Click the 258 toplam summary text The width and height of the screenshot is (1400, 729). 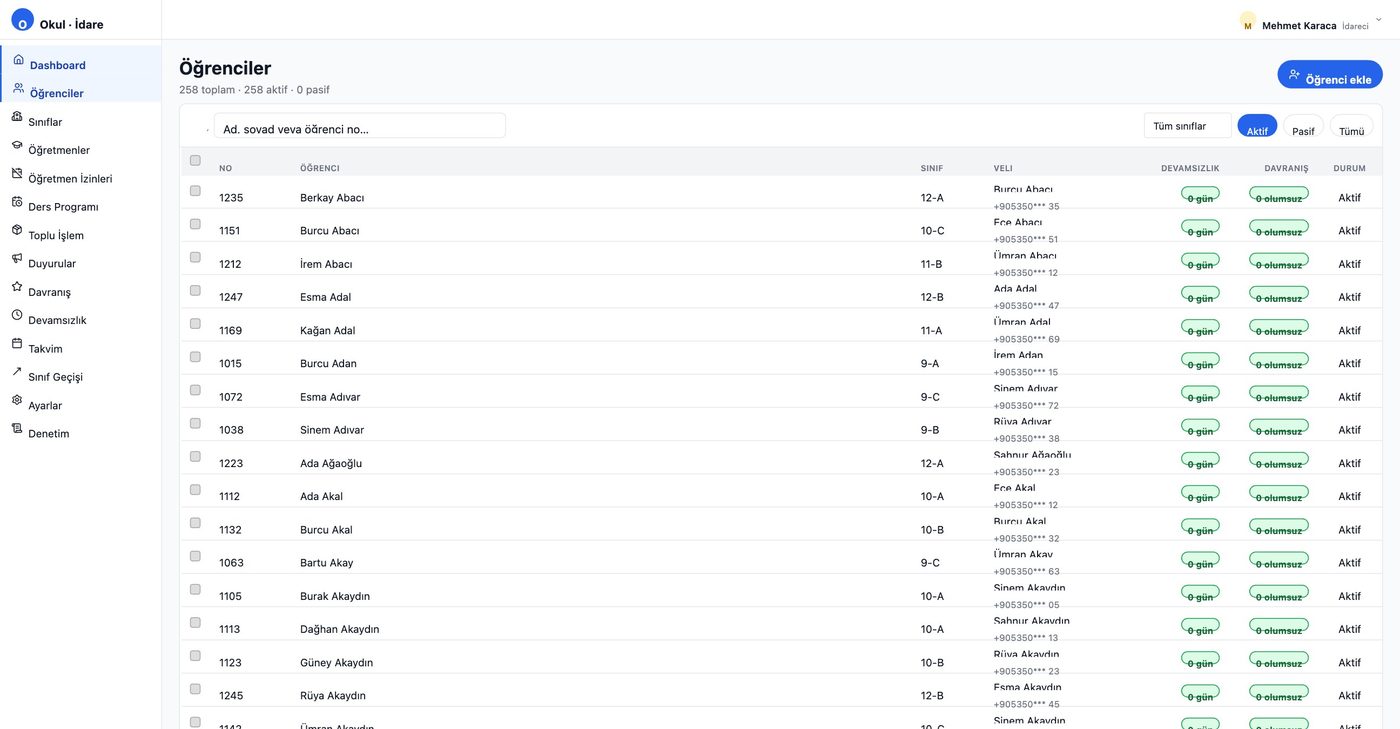click(x=206, y=90)
